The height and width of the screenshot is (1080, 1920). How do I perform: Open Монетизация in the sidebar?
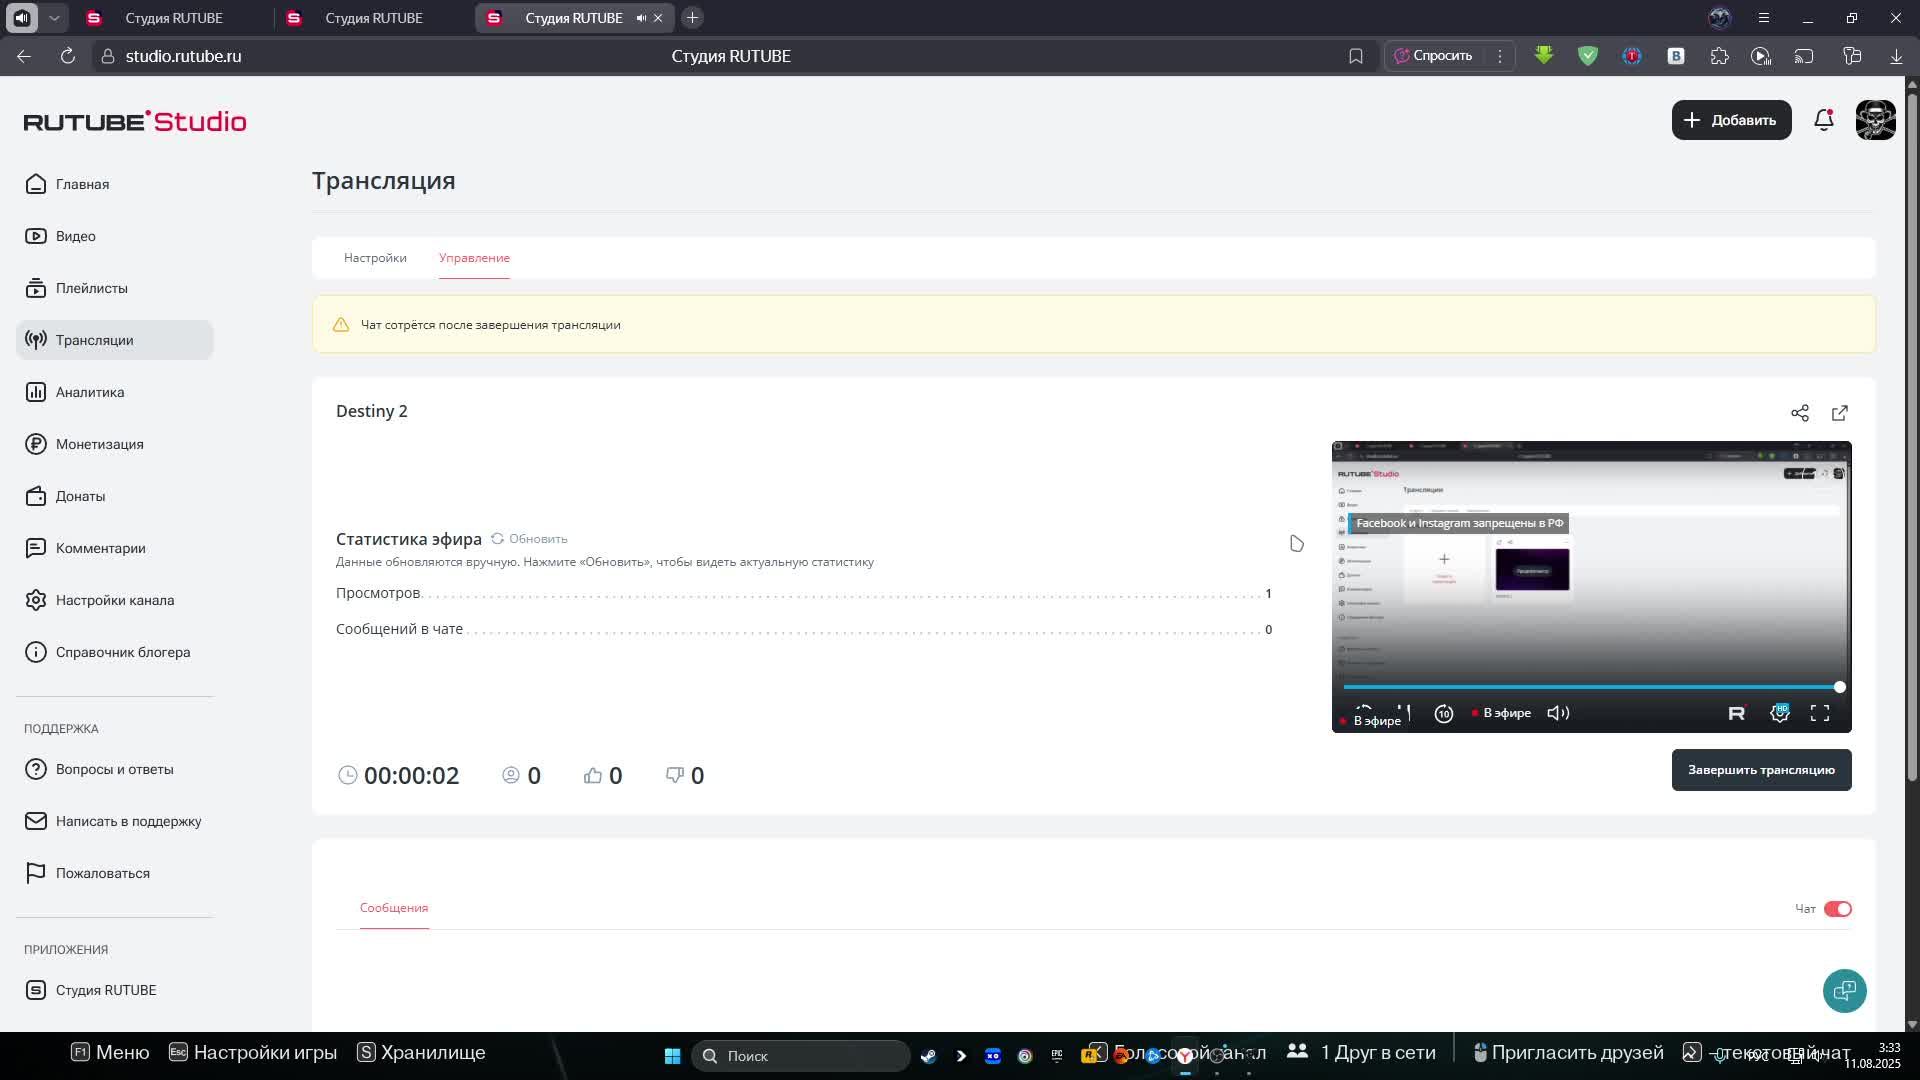click(x=99, y=444)
